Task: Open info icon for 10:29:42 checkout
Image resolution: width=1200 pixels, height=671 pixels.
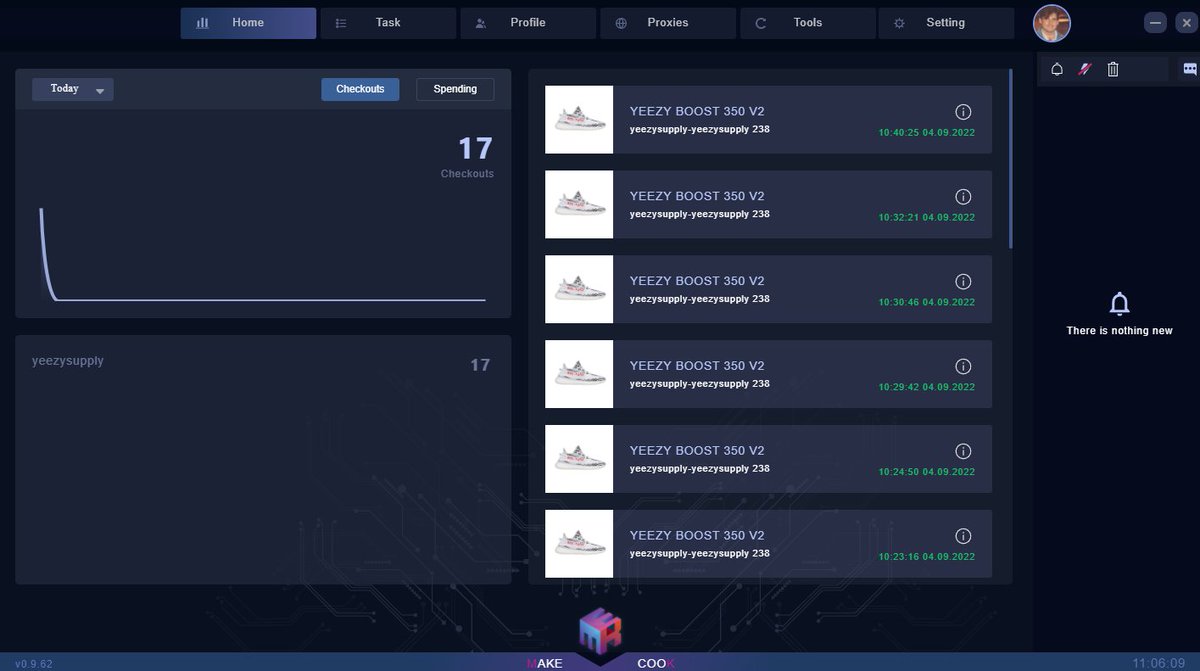Action: tap(963, 367)
